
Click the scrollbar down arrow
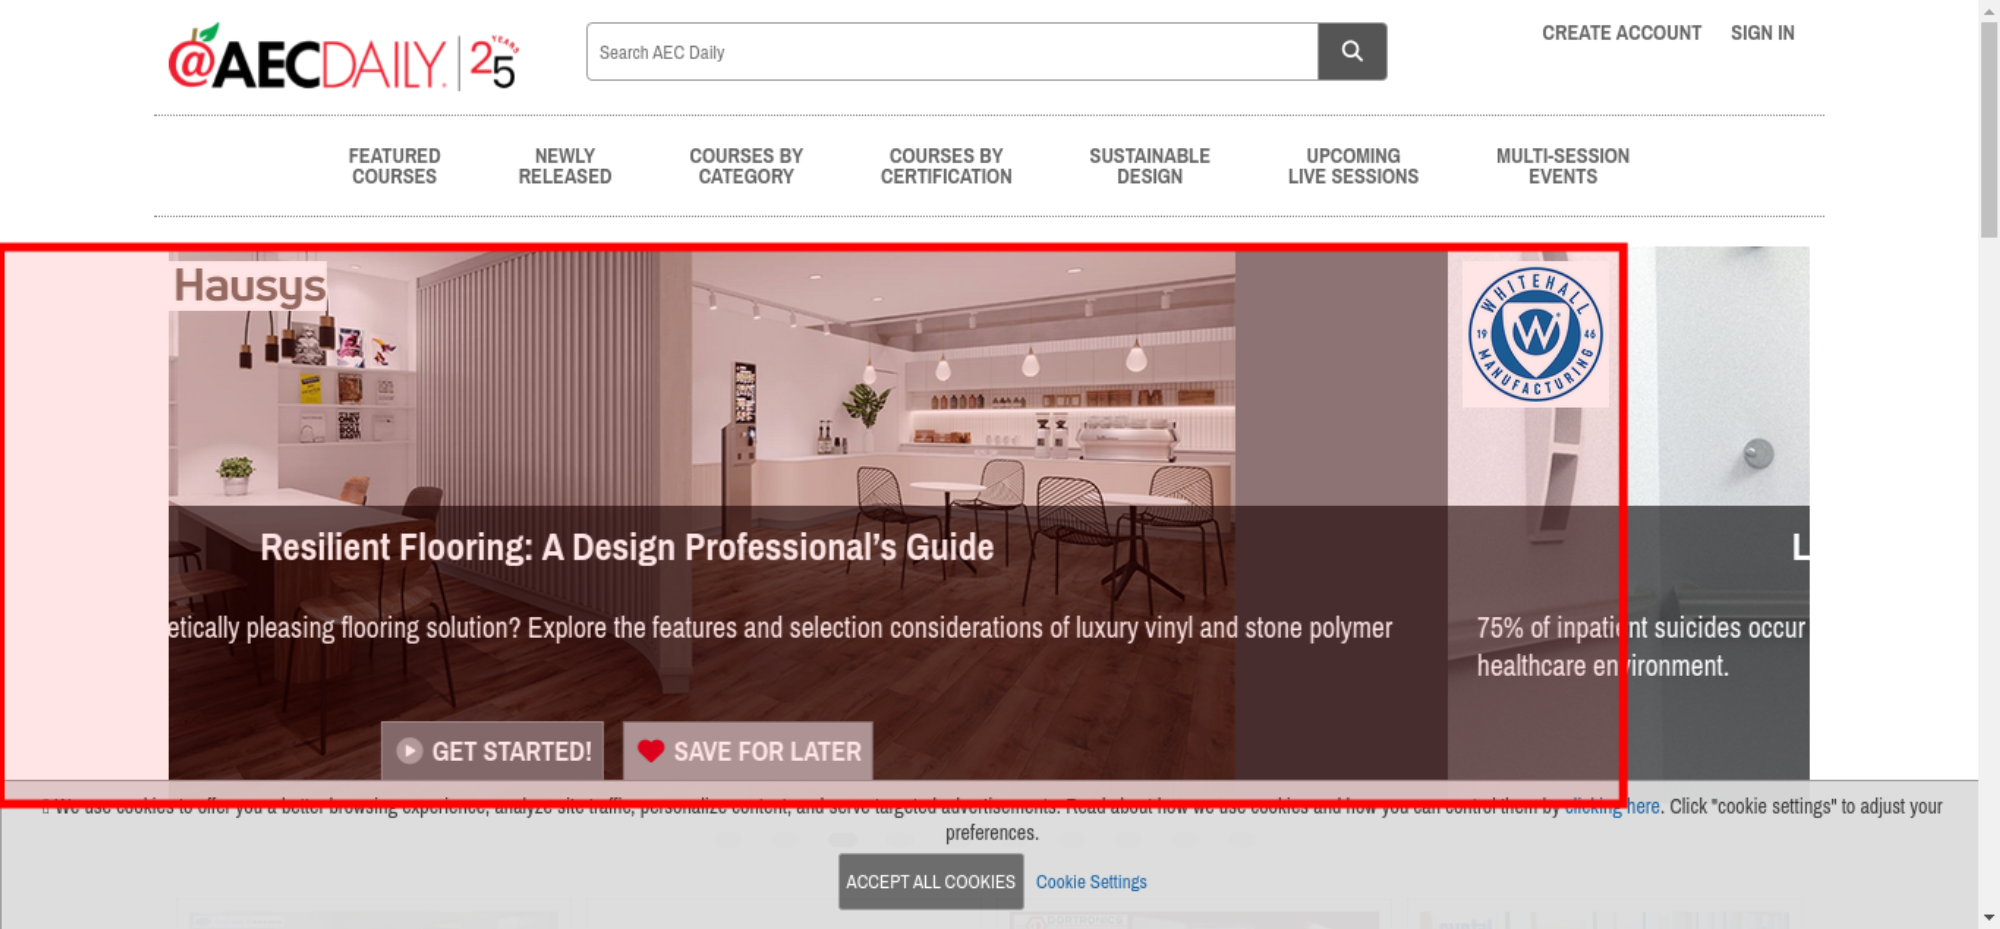[x=1989, y=917]
